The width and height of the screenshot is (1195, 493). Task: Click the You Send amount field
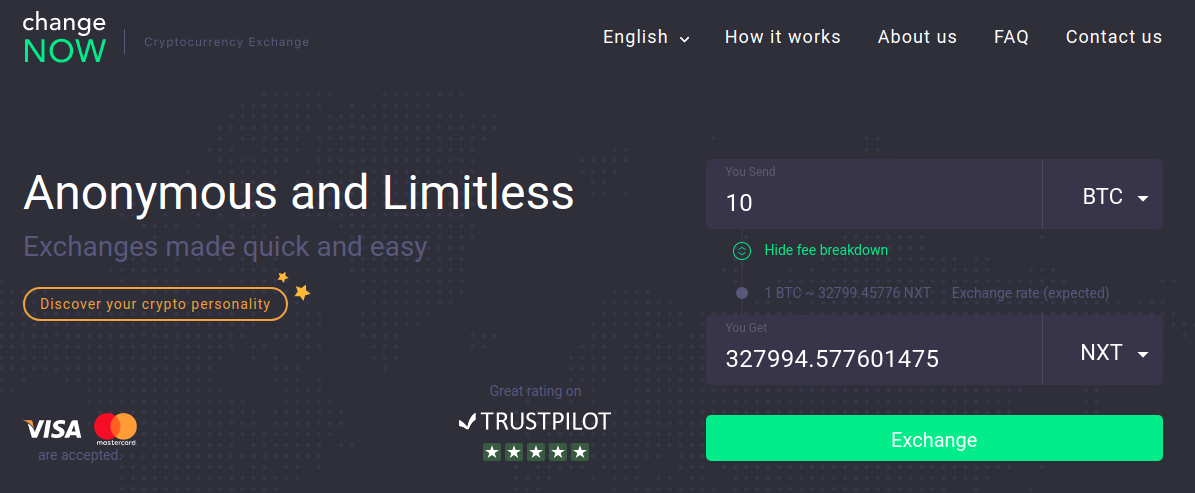pos(874,194)
